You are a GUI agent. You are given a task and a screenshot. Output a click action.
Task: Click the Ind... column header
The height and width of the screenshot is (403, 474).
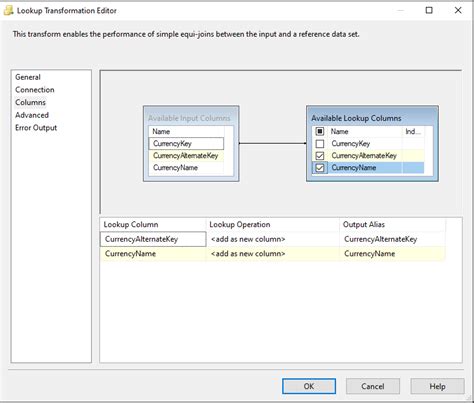413,131
